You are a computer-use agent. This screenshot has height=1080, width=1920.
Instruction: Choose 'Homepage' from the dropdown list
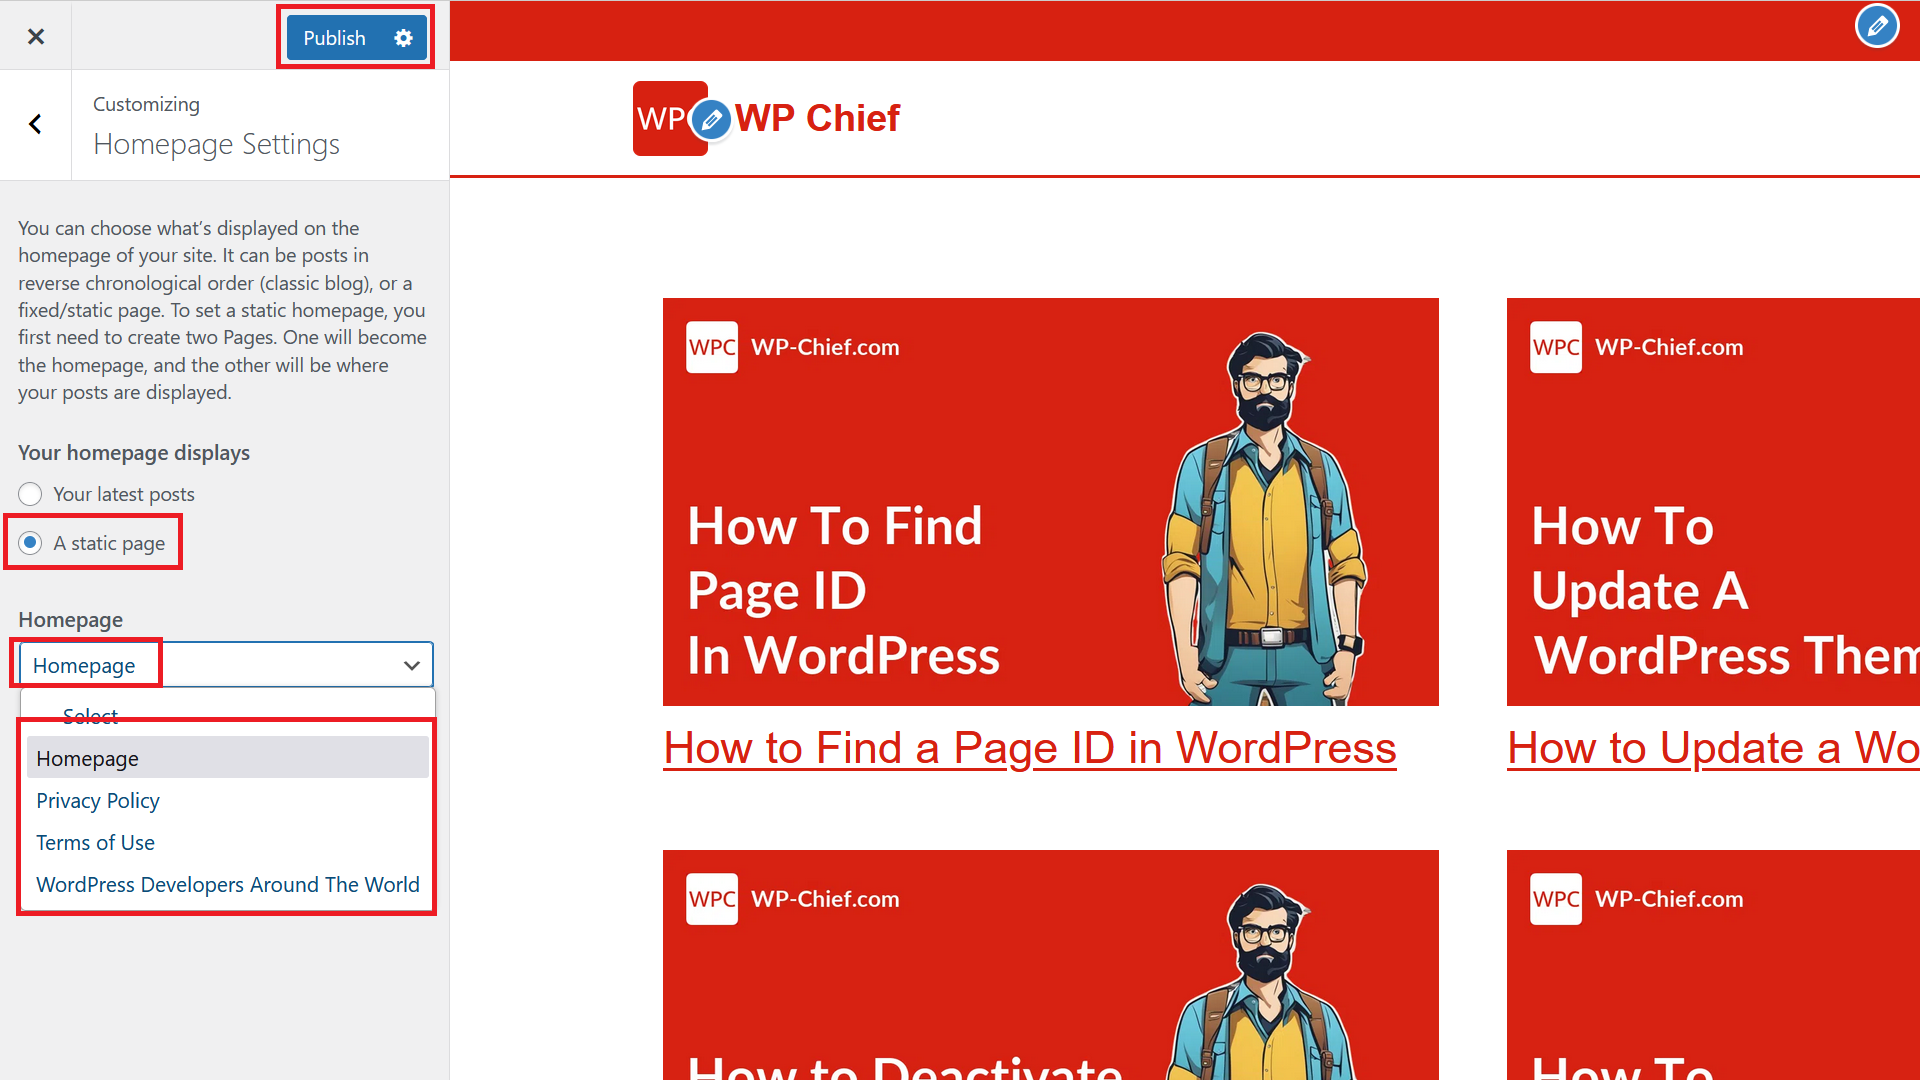click(x=228, y=758)
